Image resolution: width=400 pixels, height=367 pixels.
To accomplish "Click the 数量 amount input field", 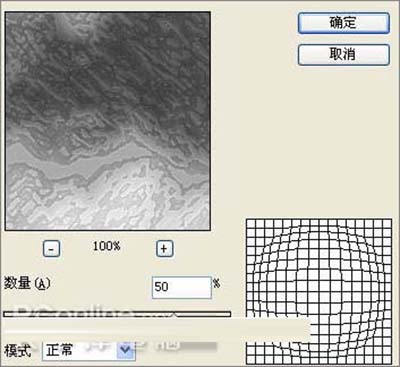I will (x=182, y=287).
